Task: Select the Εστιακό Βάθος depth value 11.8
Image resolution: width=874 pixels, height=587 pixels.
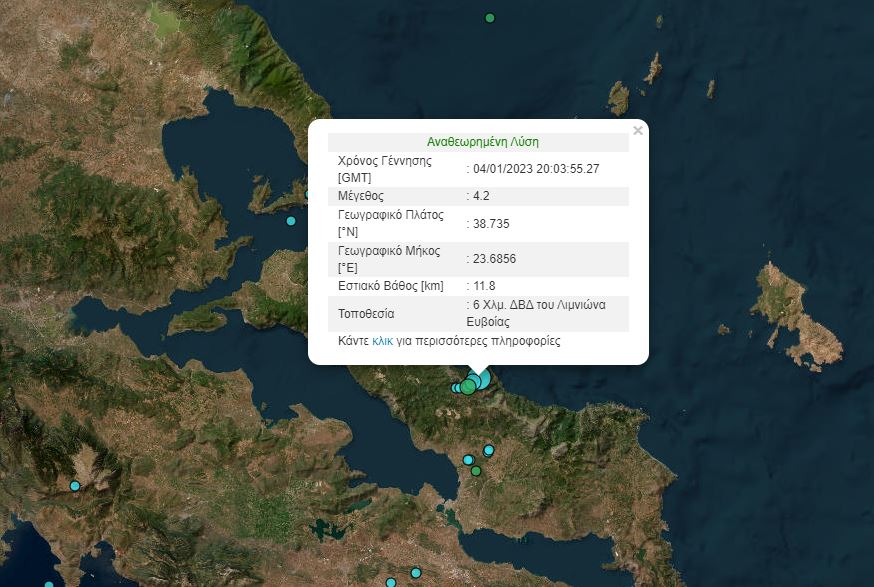Action: click(x=478, y=284)
